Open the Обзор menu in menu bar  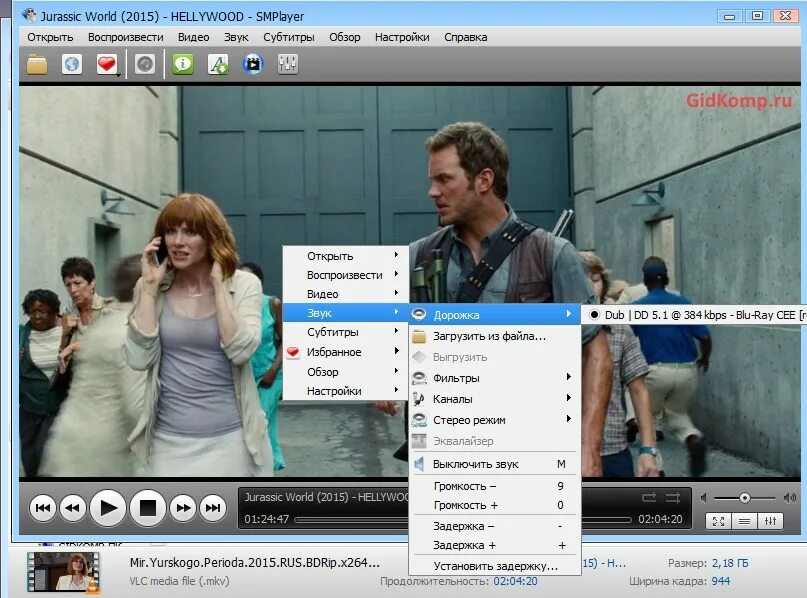345,37
